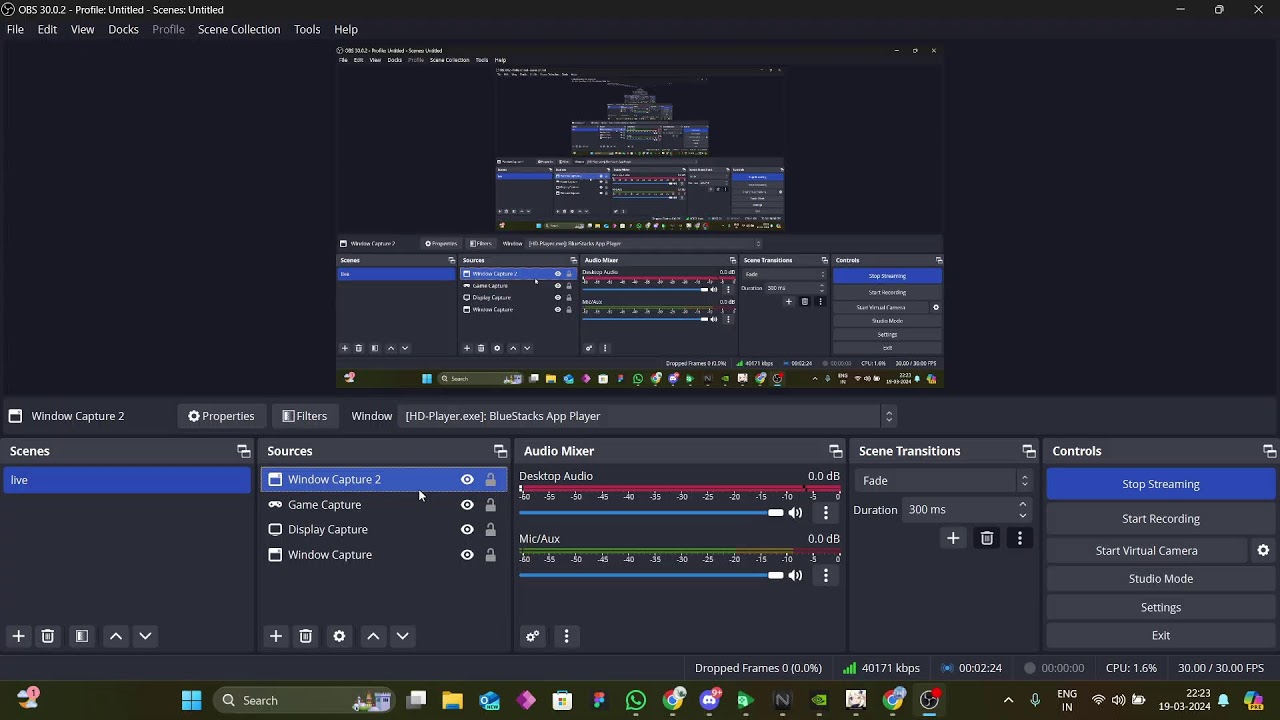Click the Exit button

1160,636
